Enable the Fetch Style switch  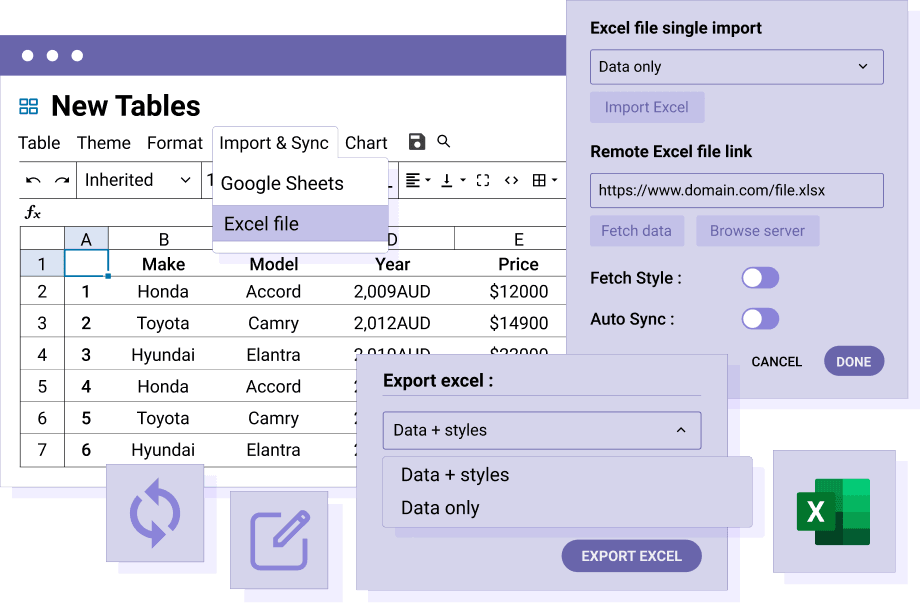759,278
